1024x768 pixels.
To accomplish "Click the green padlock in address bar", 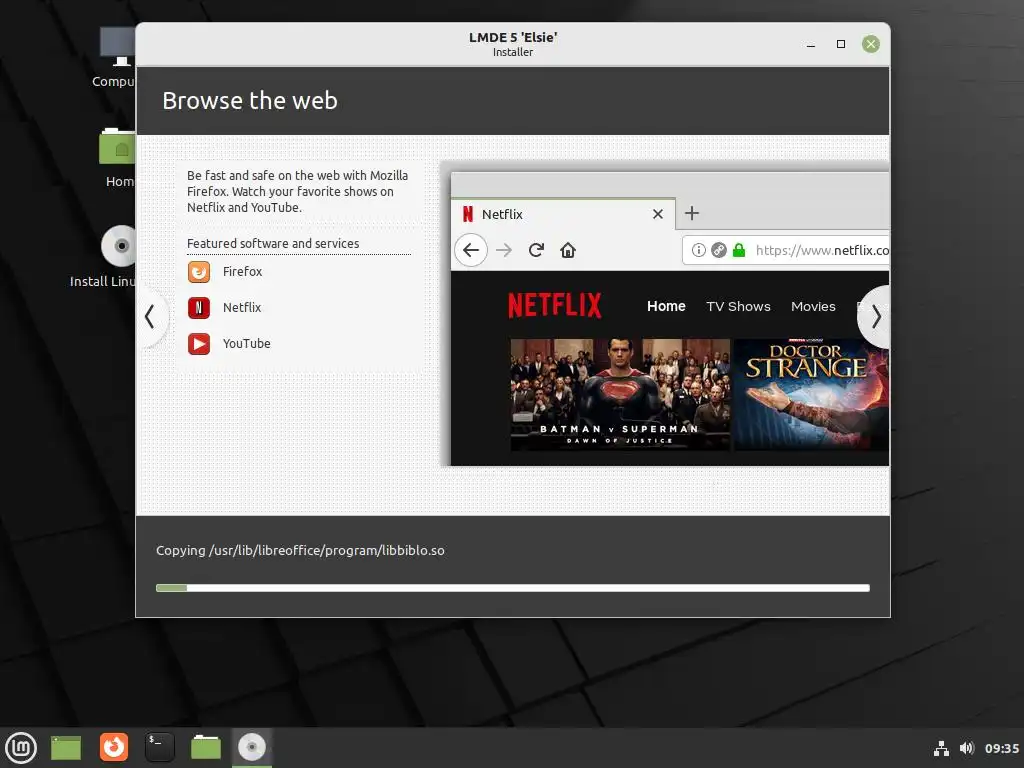I will pyautogui.click(x=739, y=250).
